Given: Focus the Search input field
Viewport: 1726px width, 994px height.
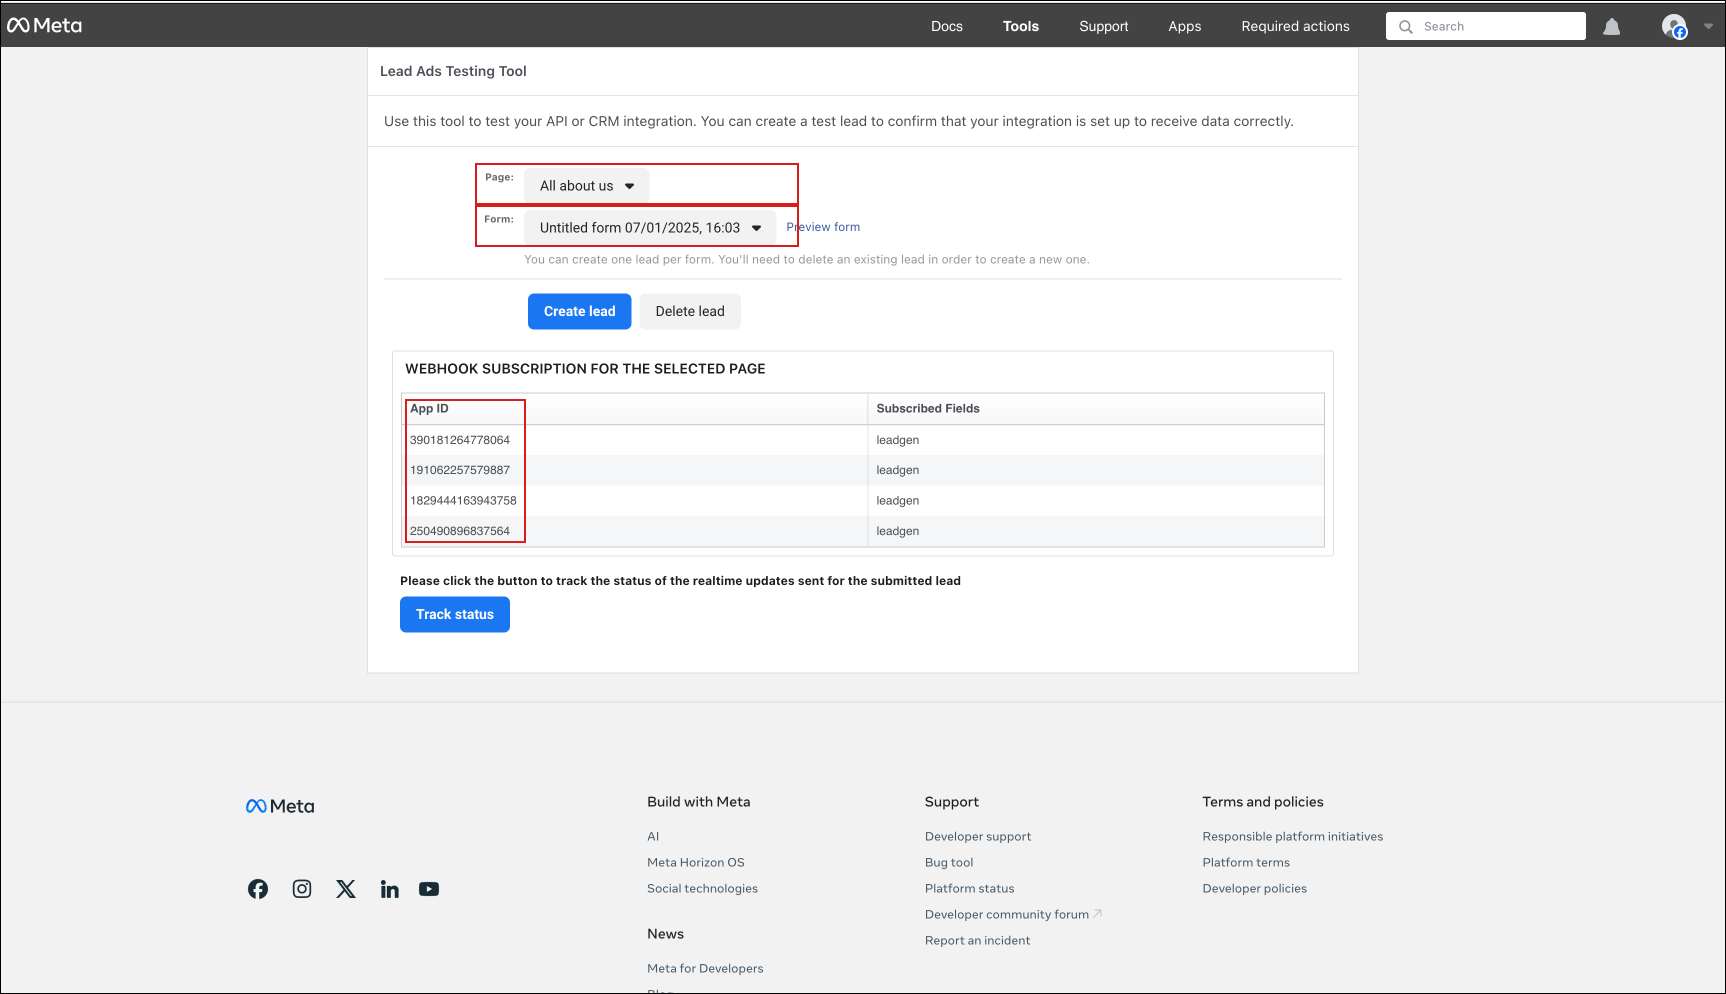Looking at the screenshot, I should click(1486, 26).
